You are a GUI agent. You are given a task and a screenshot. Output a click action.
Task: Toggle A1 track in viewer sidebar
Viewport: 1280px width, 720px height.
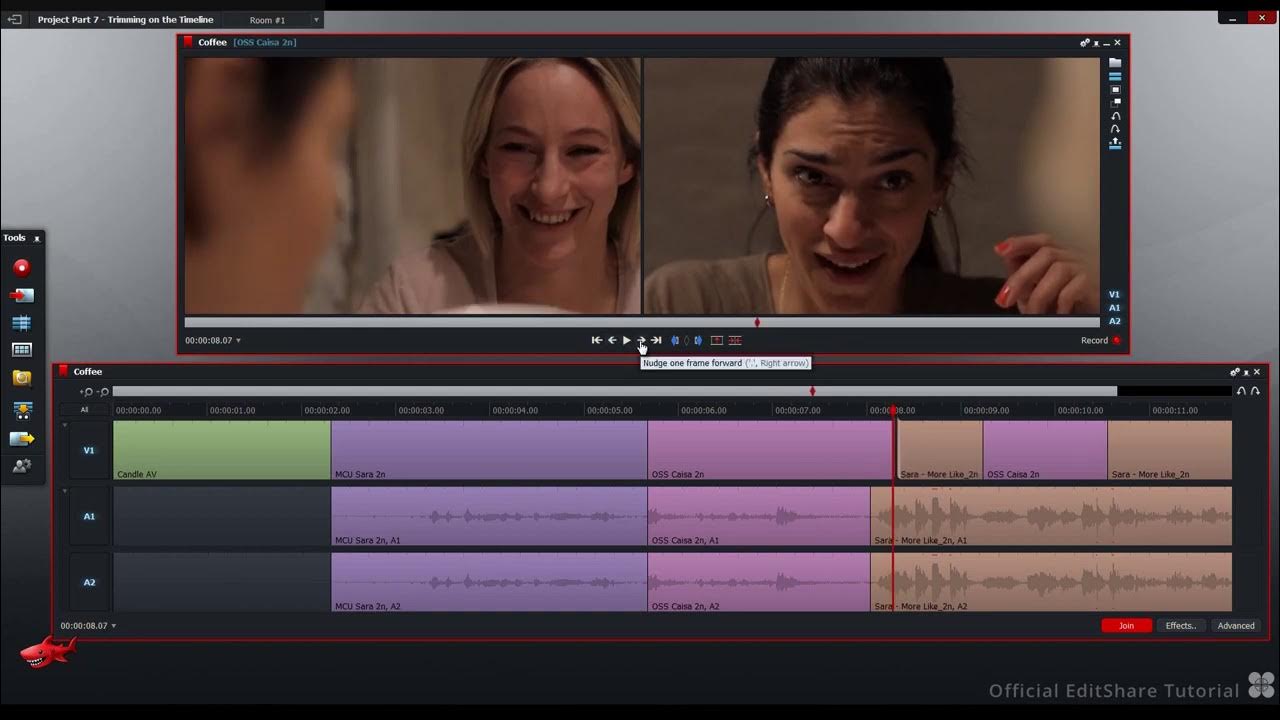click(1114, 308)
